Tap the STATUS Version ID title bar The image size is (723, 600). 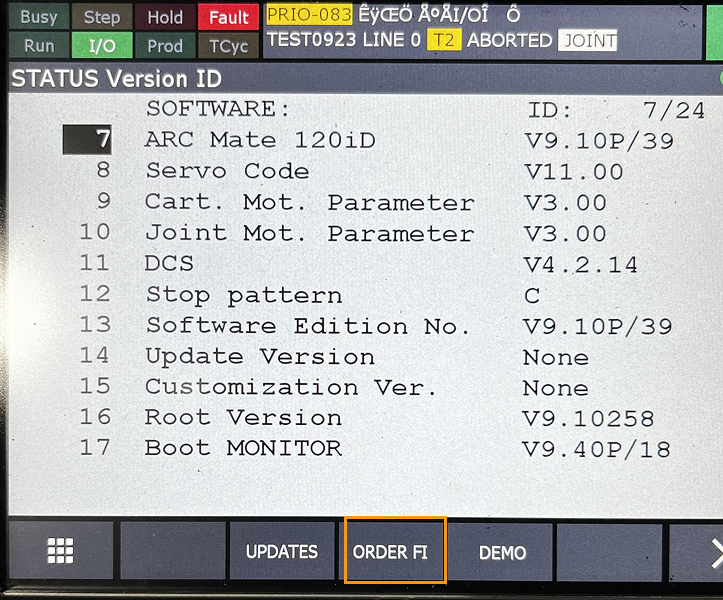tap(364, 78)
